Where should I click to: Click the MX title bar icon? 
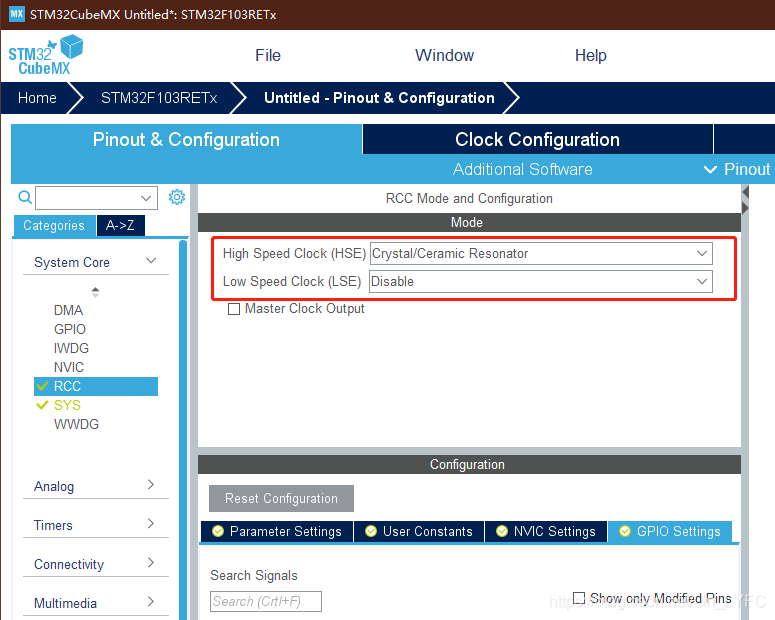pyautogui.click(x=16, y=14)
